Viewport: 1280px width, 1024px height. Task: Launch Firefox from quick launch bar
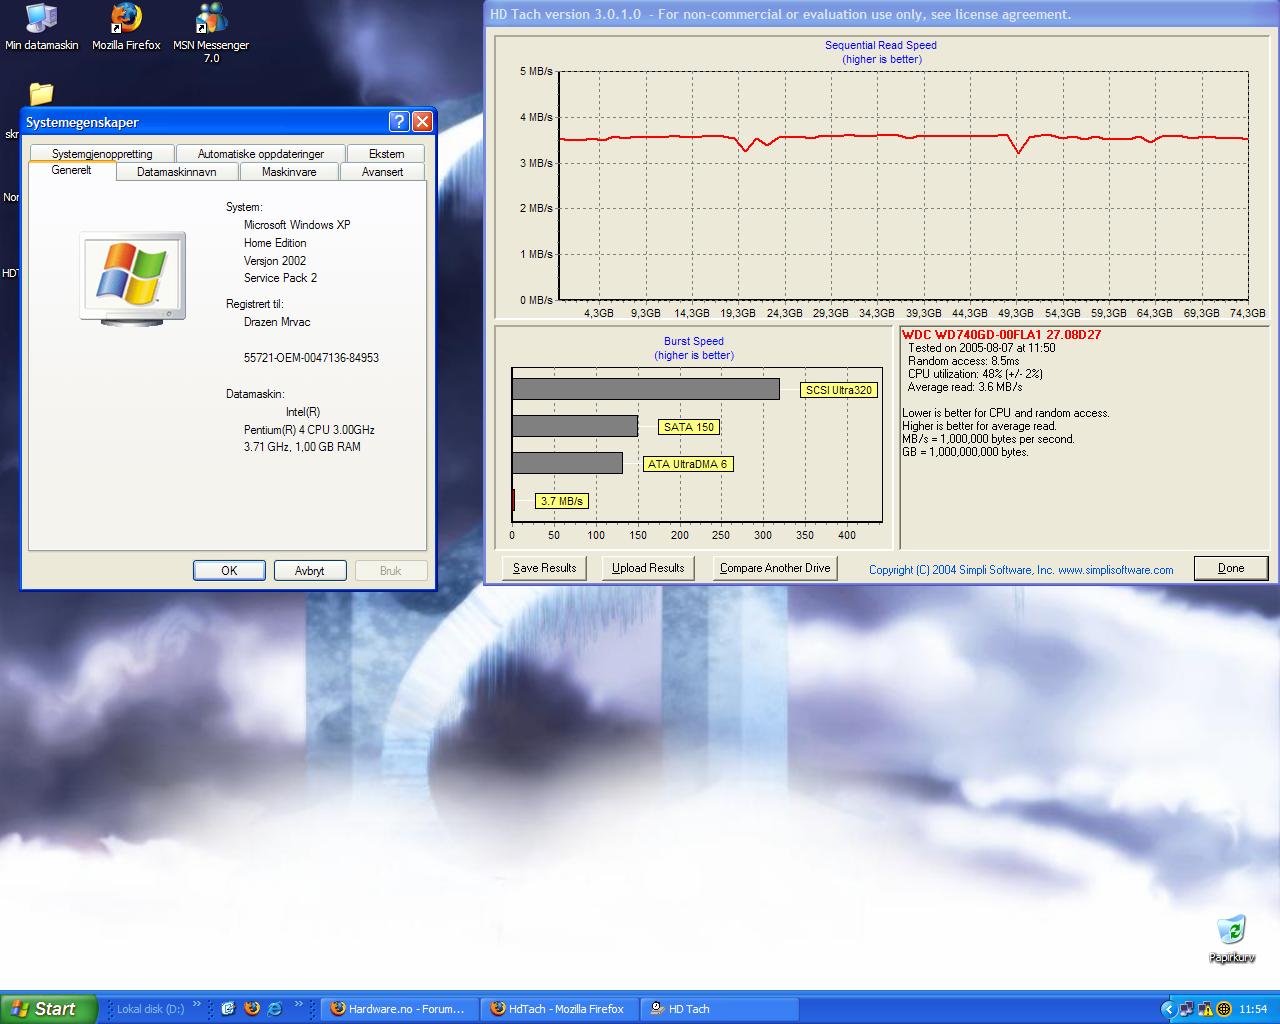coord(252,1009)
